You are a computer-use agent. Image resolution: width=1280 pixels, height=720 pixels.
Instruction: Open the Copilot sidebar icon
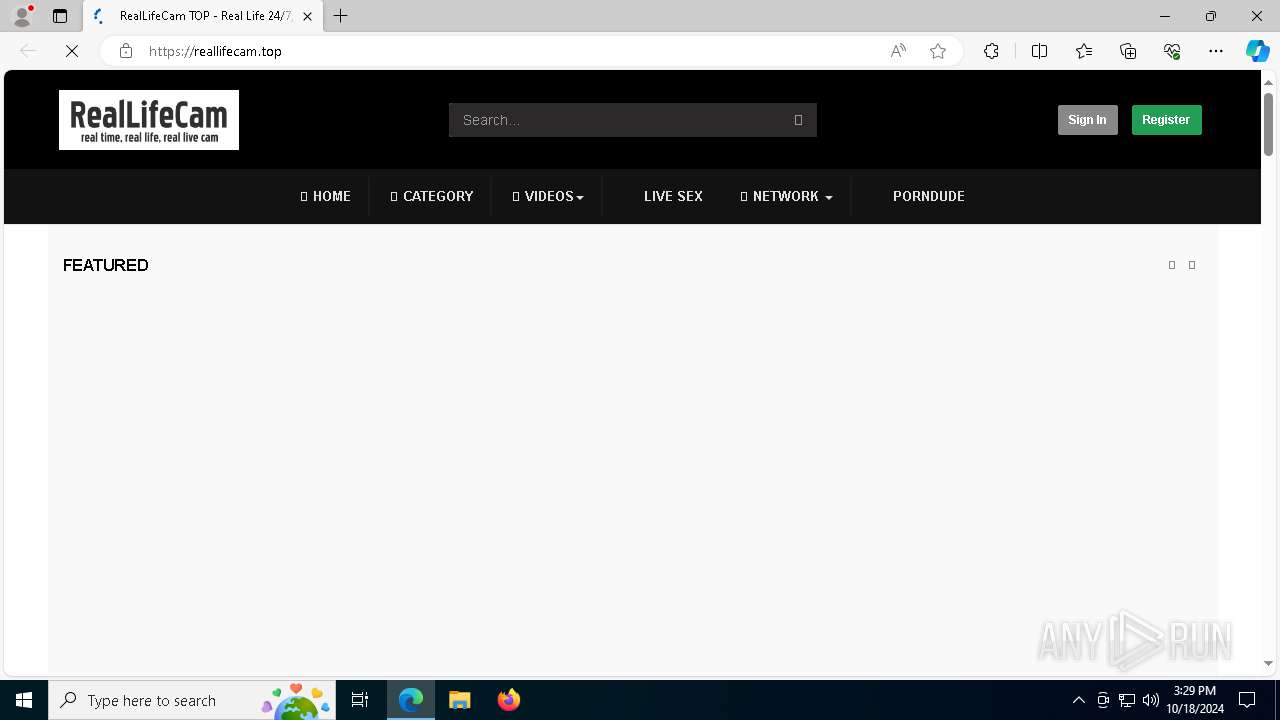(1258, 51)
